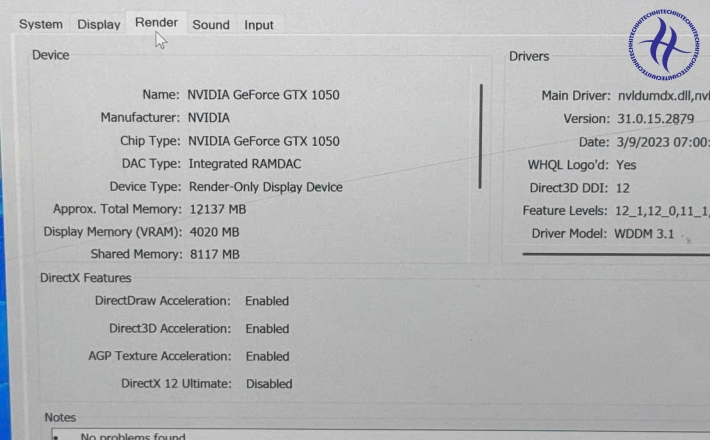Click the 'Main Driver:' label
This screenshot has width=710, height=440.
coord(576,96)
